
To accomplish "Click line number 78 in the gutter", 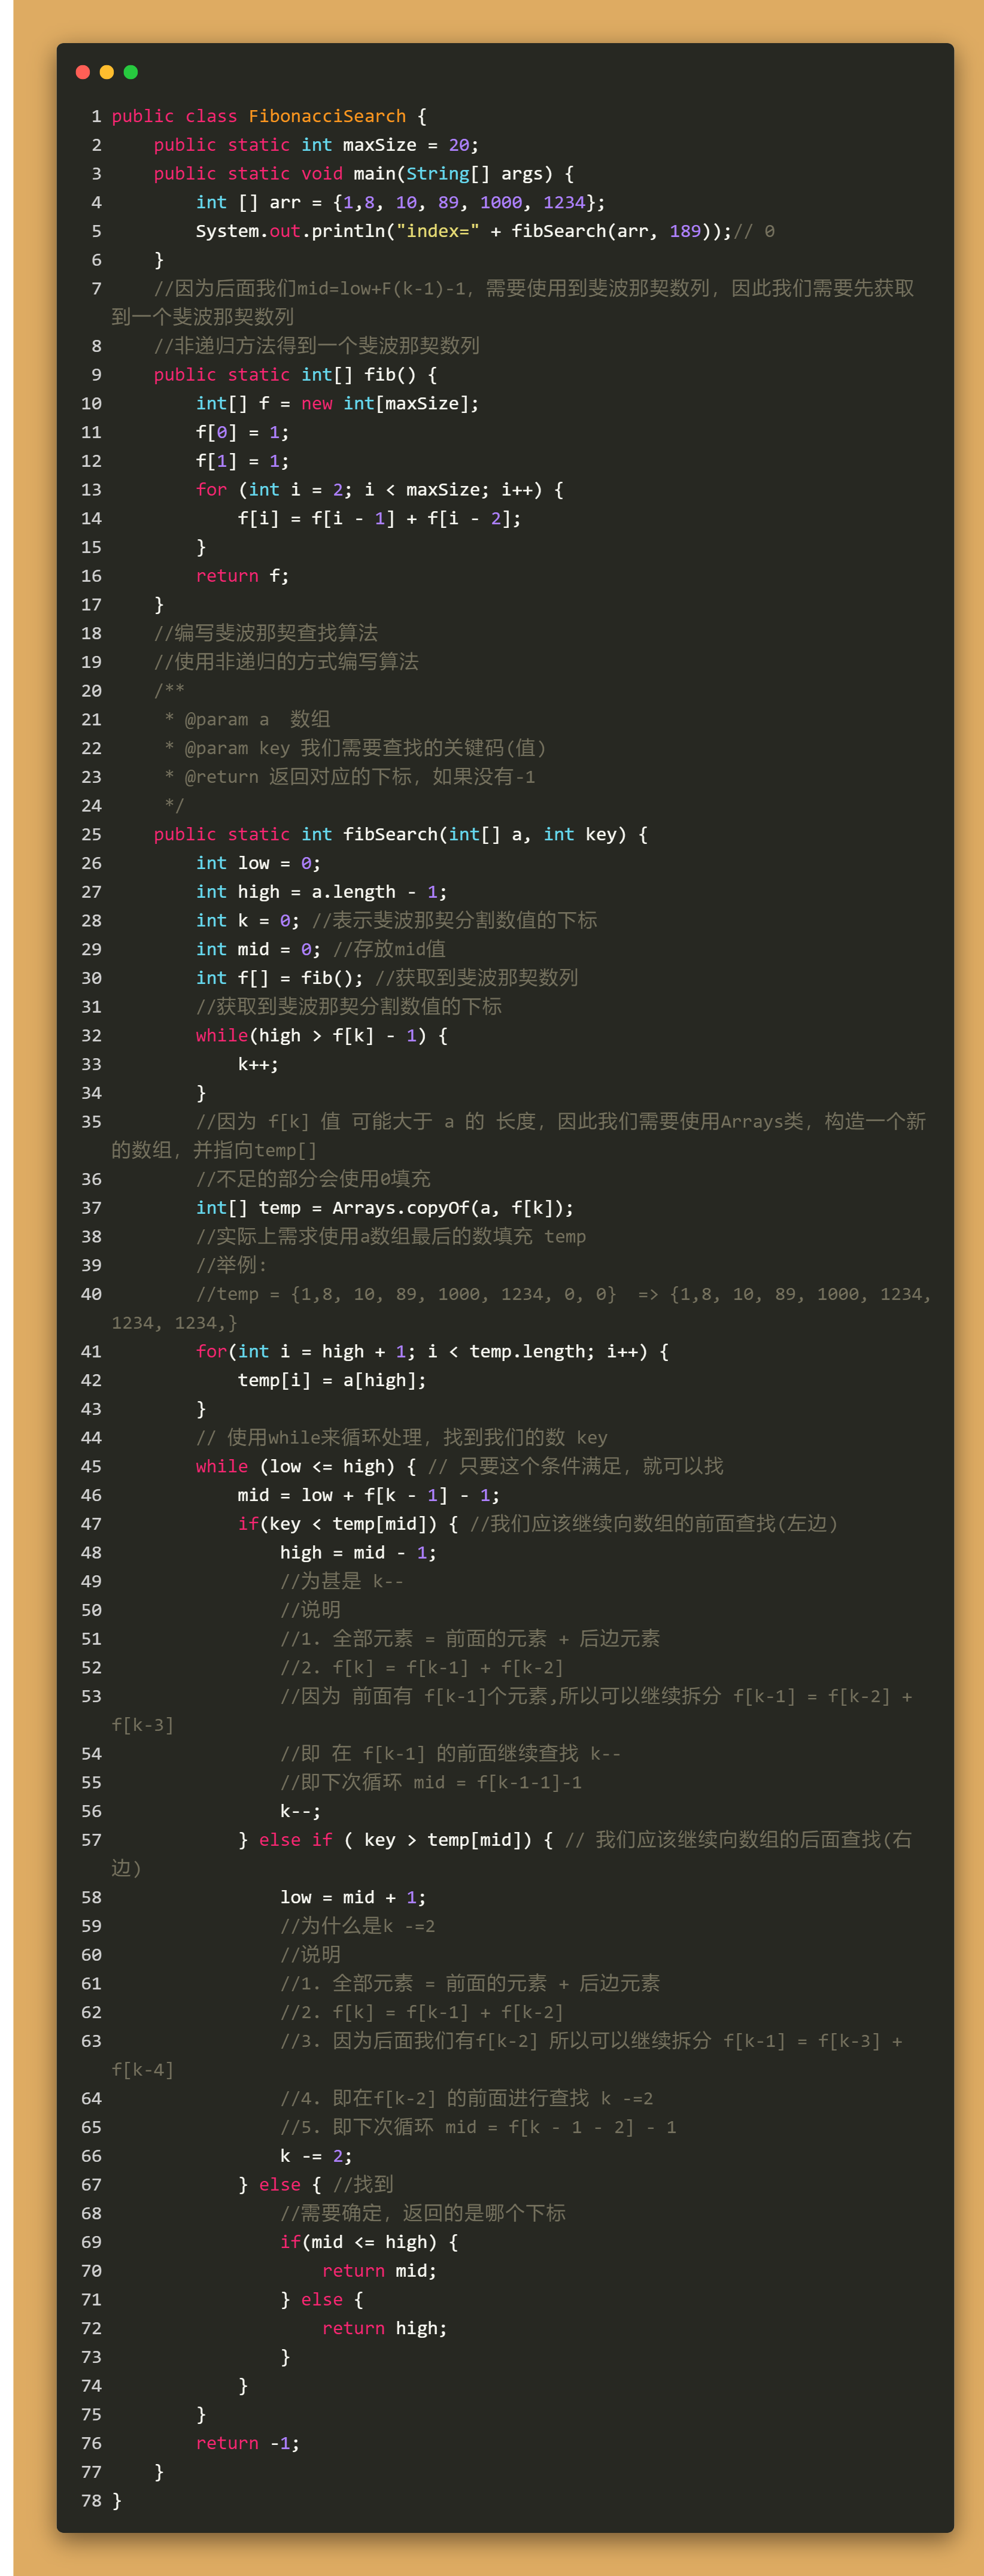I will [91, 2501].
